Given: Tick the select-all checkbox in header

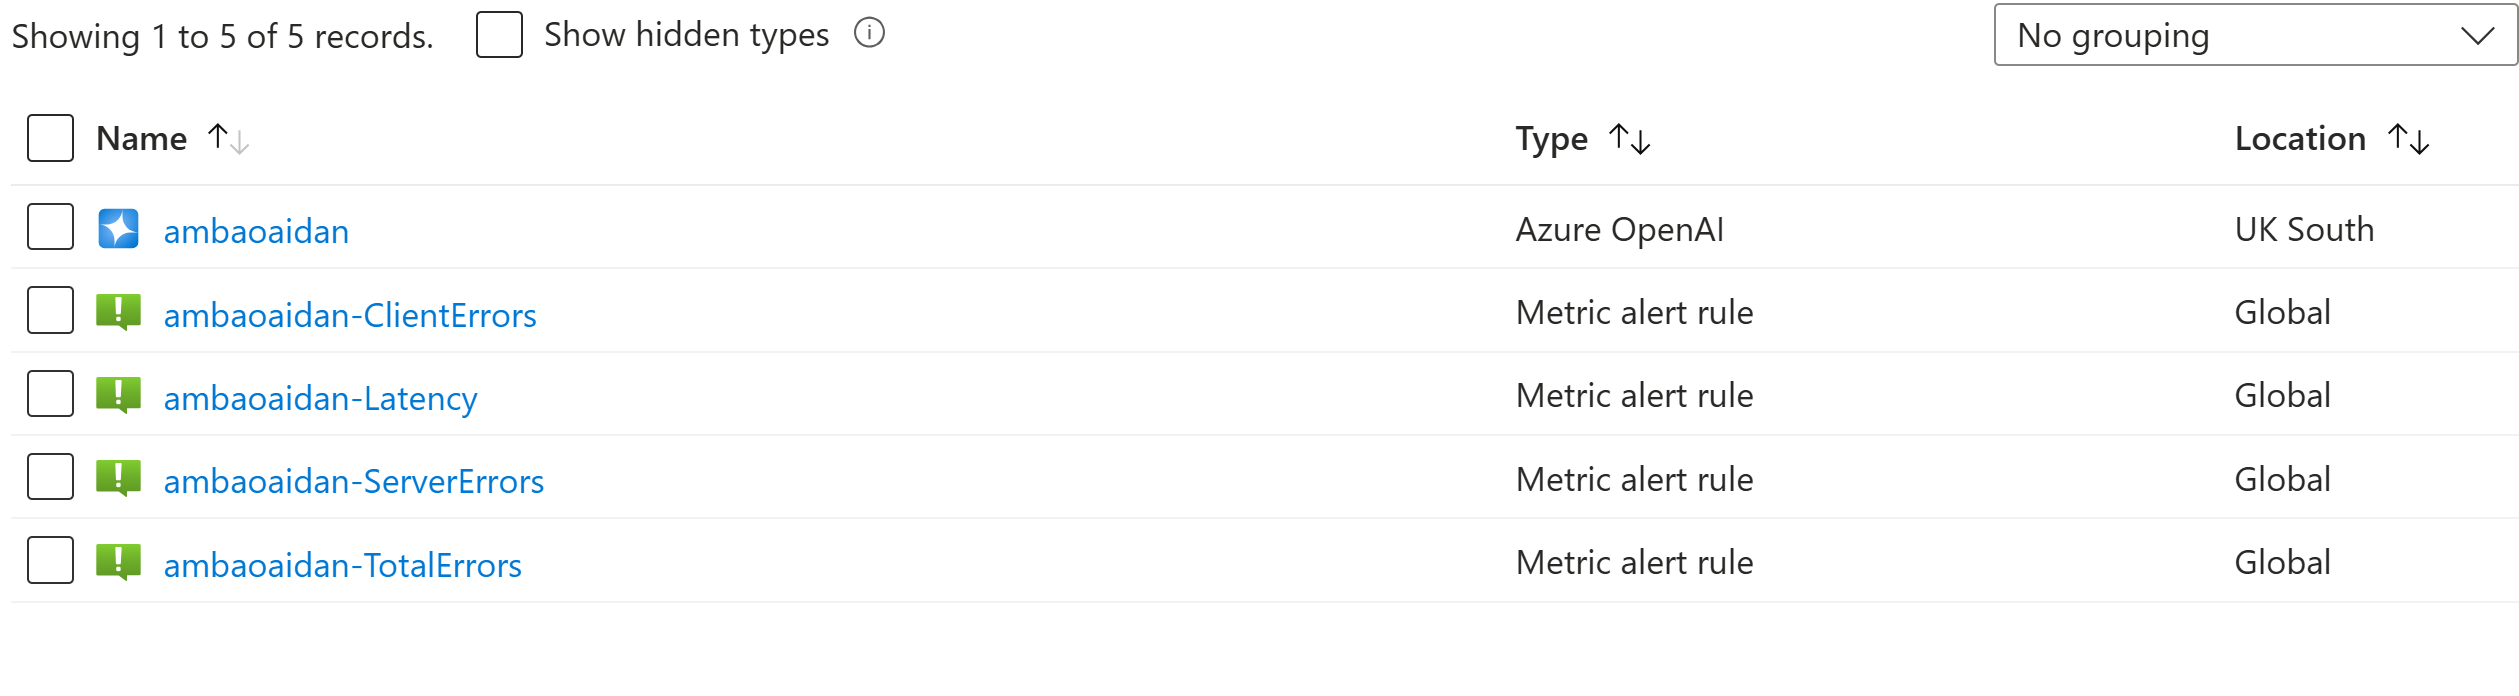Looking at the screenshot, I should [50, 138].
